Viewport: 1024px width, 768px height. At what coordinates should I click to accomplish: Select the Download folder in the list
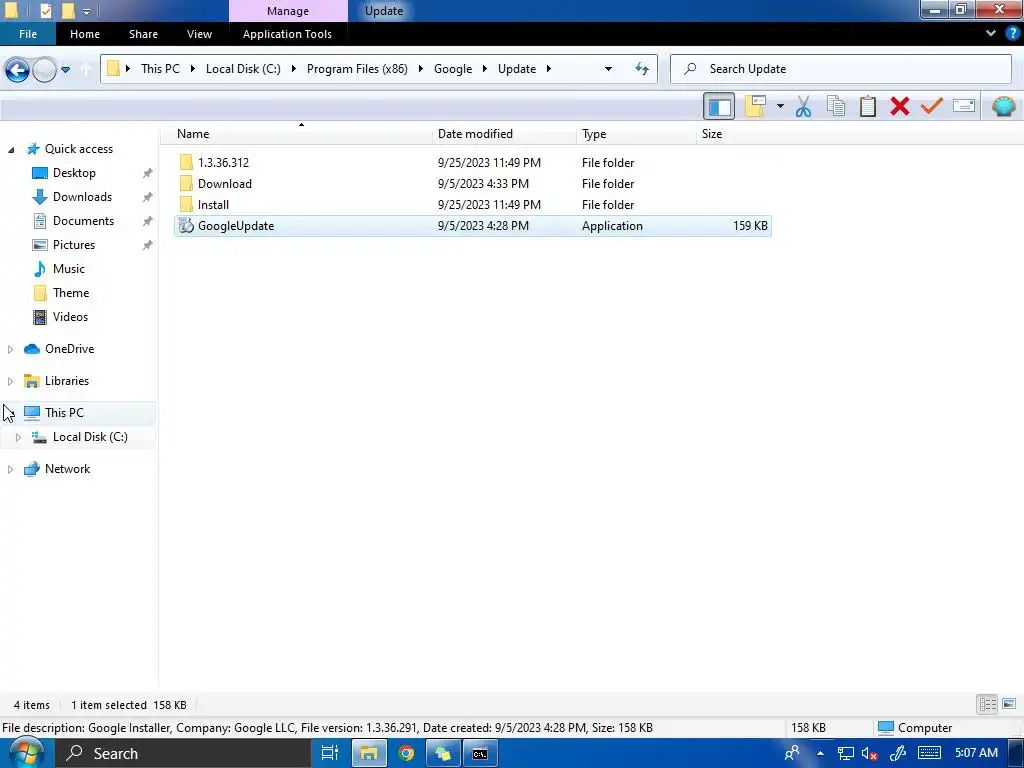473,184
